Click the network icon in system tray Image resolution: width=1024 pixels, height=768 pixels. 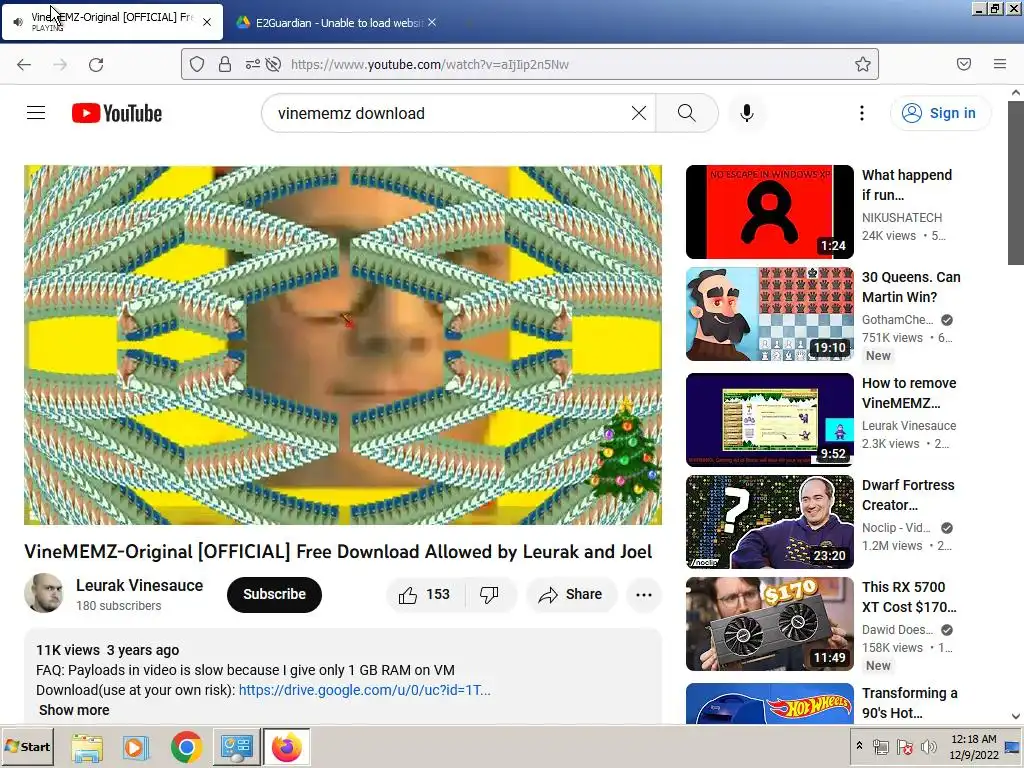(881, 746)
